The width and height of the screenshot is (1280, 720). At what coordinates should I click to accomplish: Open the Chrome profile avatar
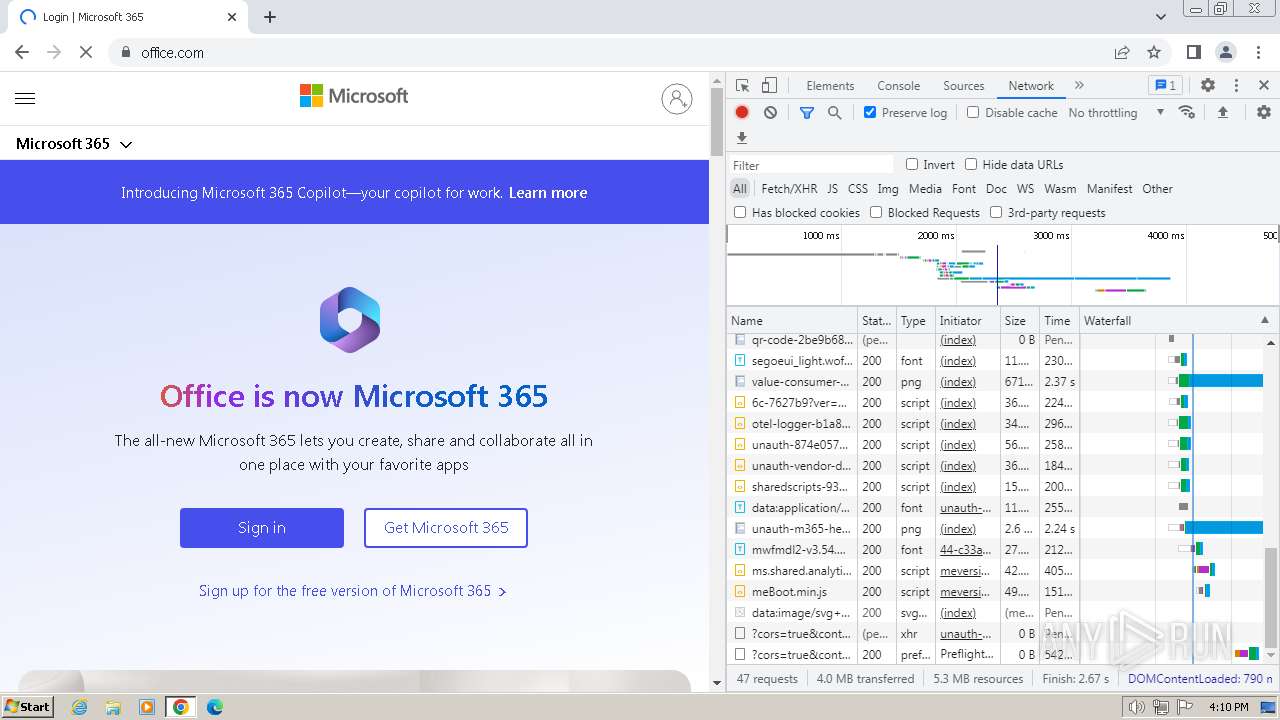pyautogui.click(x=1226, y=52)
